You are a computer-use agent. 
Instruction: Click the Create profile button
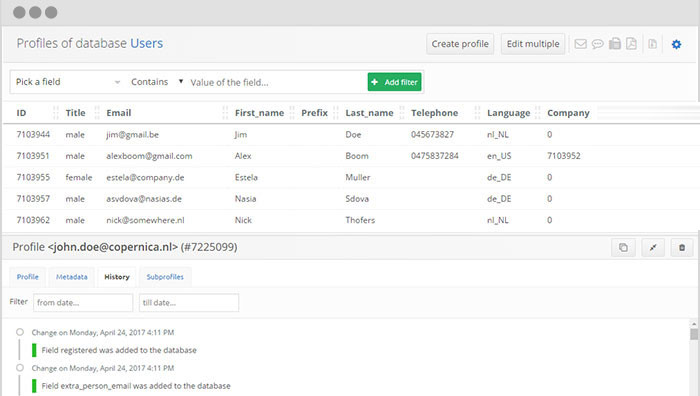(460, 44)
